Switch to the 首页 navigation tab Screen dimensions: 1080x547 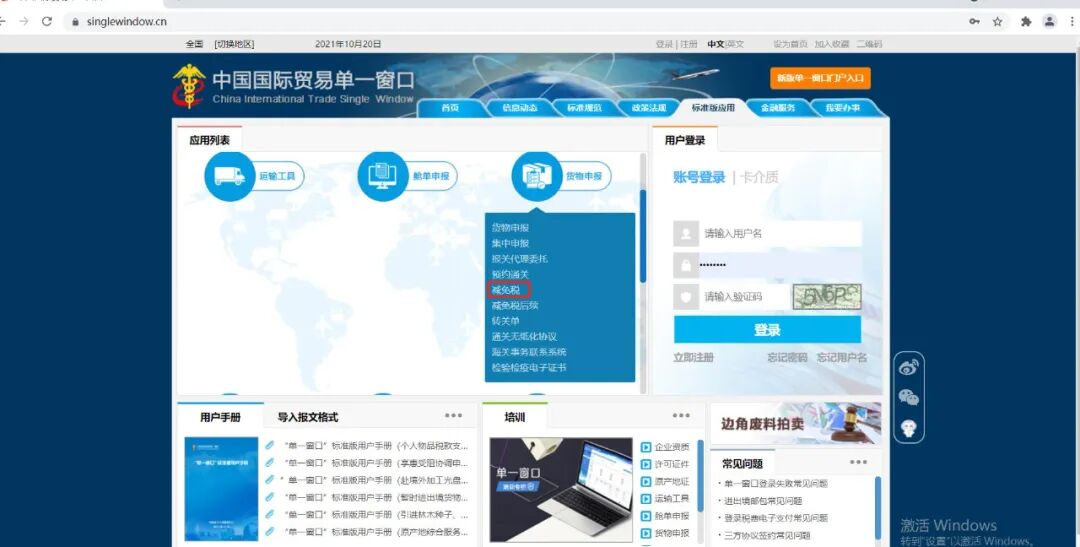[450, 108]
